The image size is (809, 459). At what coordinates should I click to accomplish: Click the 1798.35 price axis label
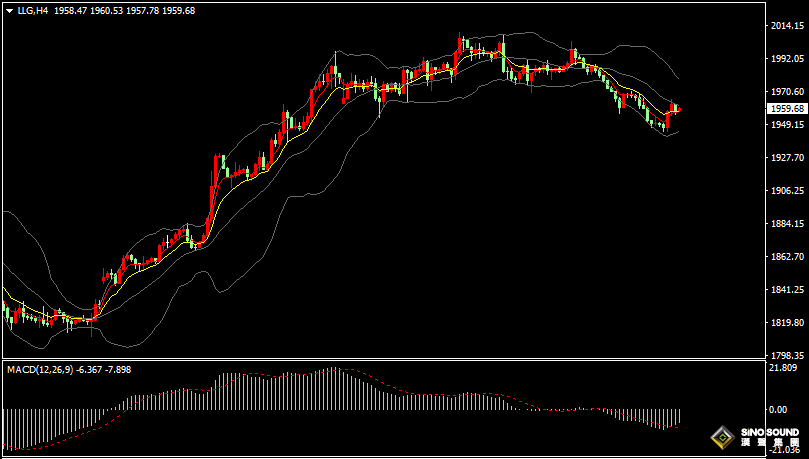pos(786,356)
